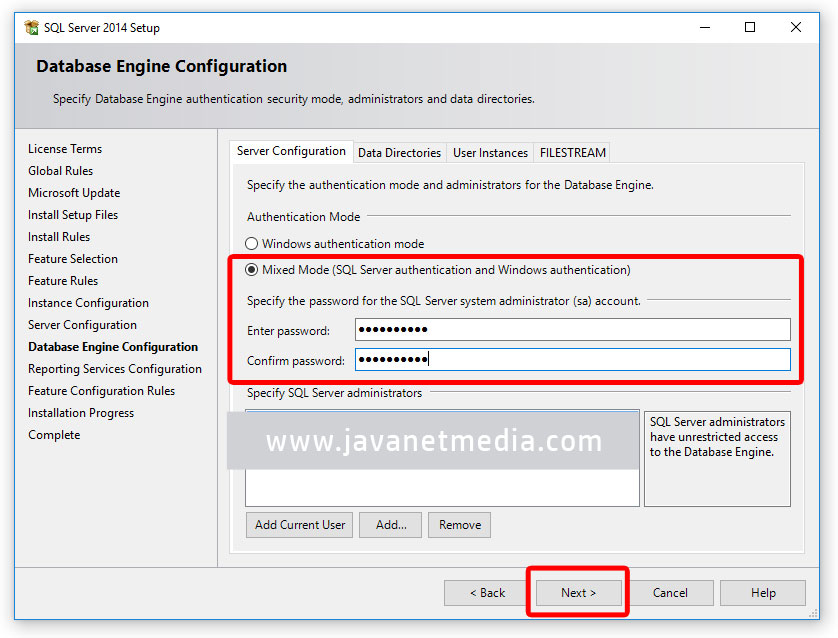Click Server Configuration in the left step list
The height and width of the screenshot is (638, 838).
(82, 325)
